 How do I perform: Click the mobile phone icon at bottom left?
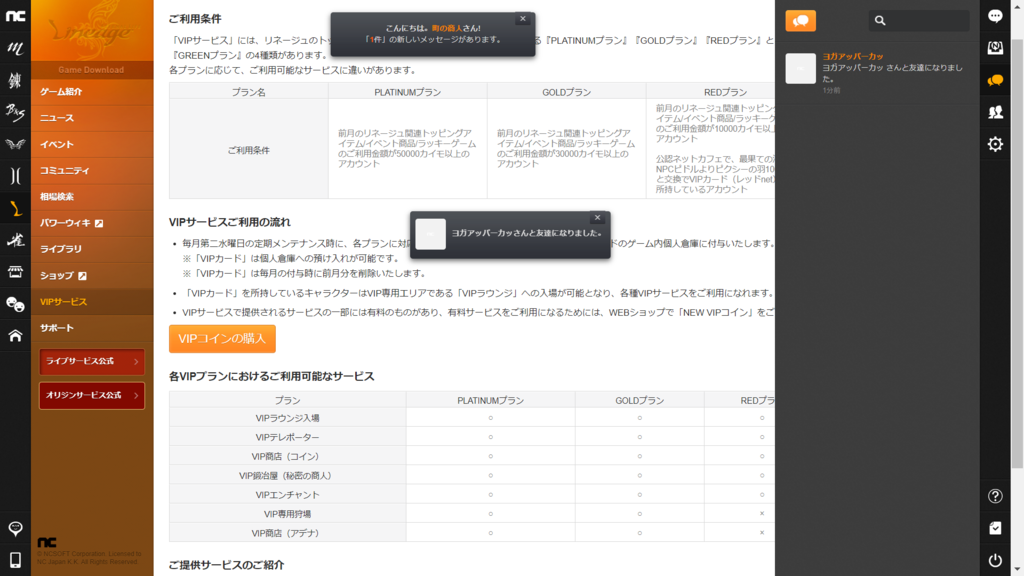(x=15, y=560)
